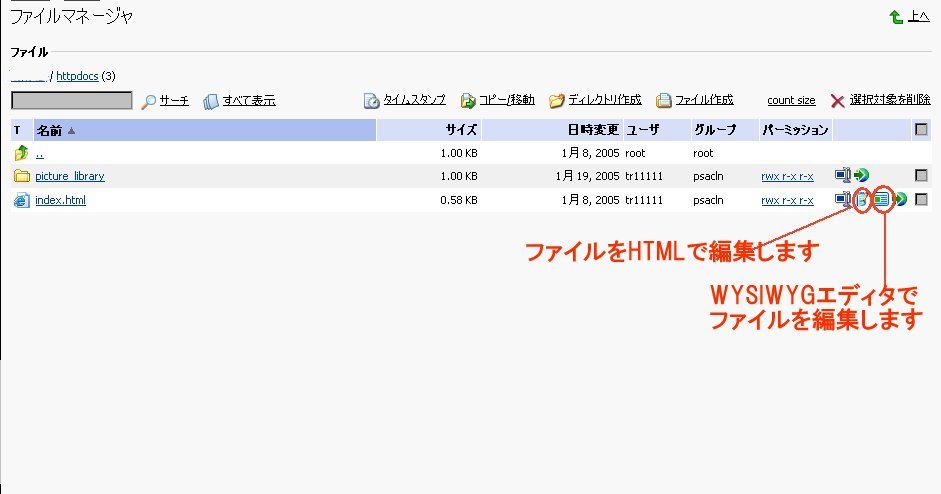Viewport: 941px width, 494px height.
Task: Click the green arrow icon in picture_library row
Action: click(x=861, y=176)
